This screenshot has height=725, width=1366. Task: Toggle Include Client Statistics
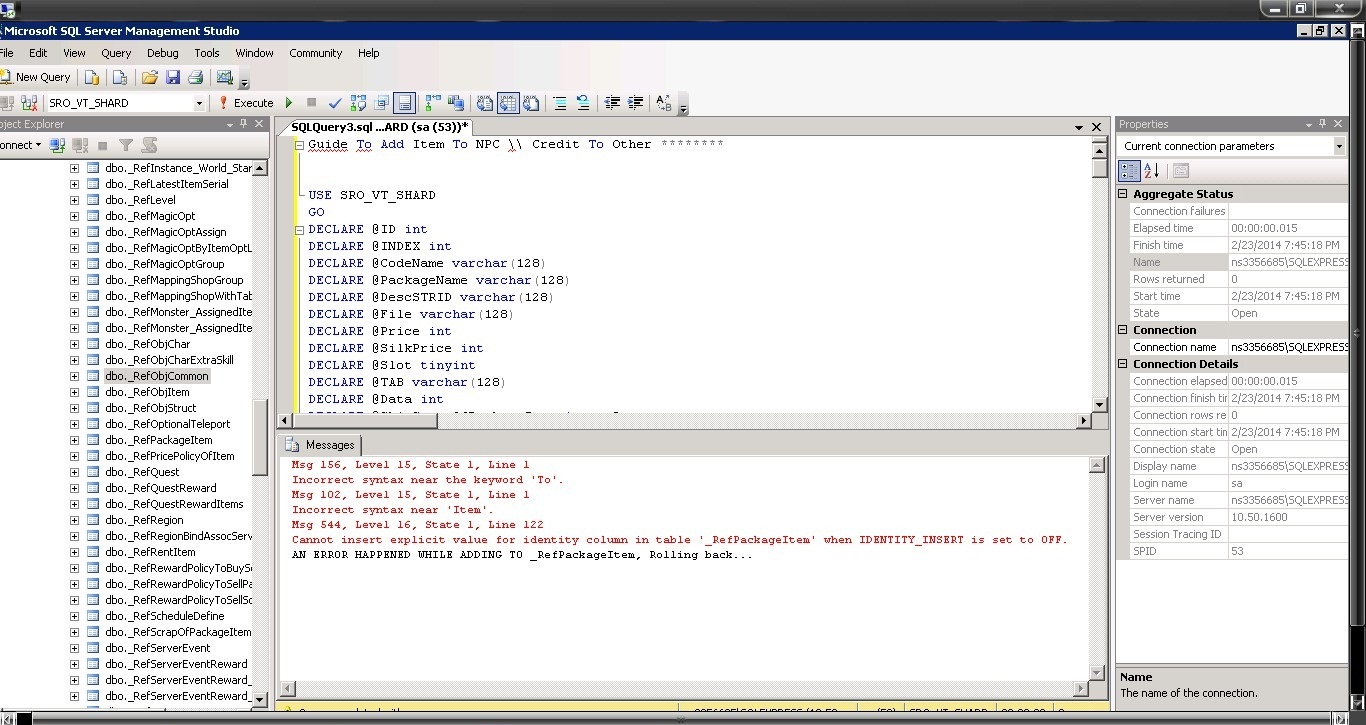(x=456, y=103)
